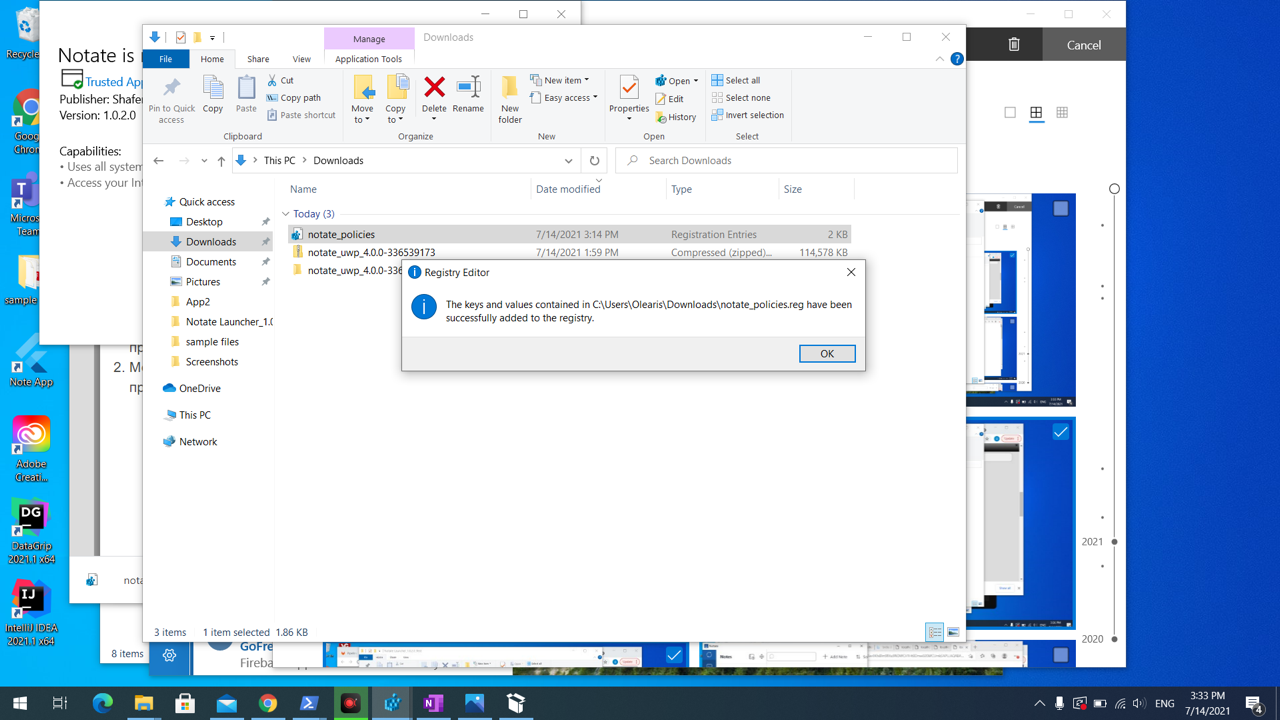Click the Rename icon in Organize group
1280x720 pixels.
pyautogui.click(x=468, y=87)
